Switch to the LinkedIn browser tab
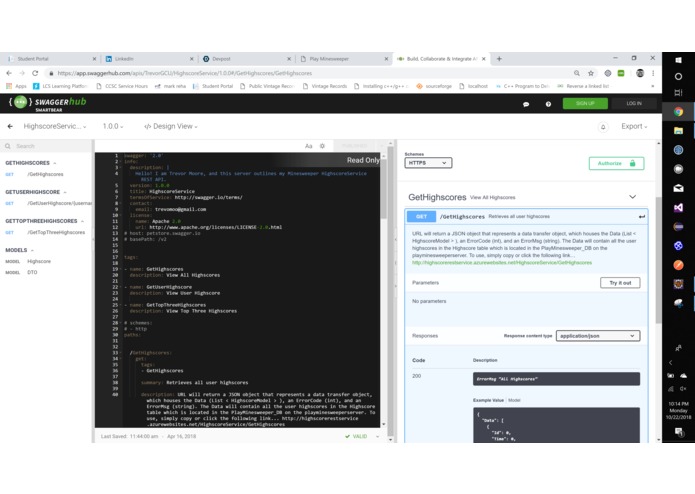Screen dimensions: 695x494 (x=148, y=58)
